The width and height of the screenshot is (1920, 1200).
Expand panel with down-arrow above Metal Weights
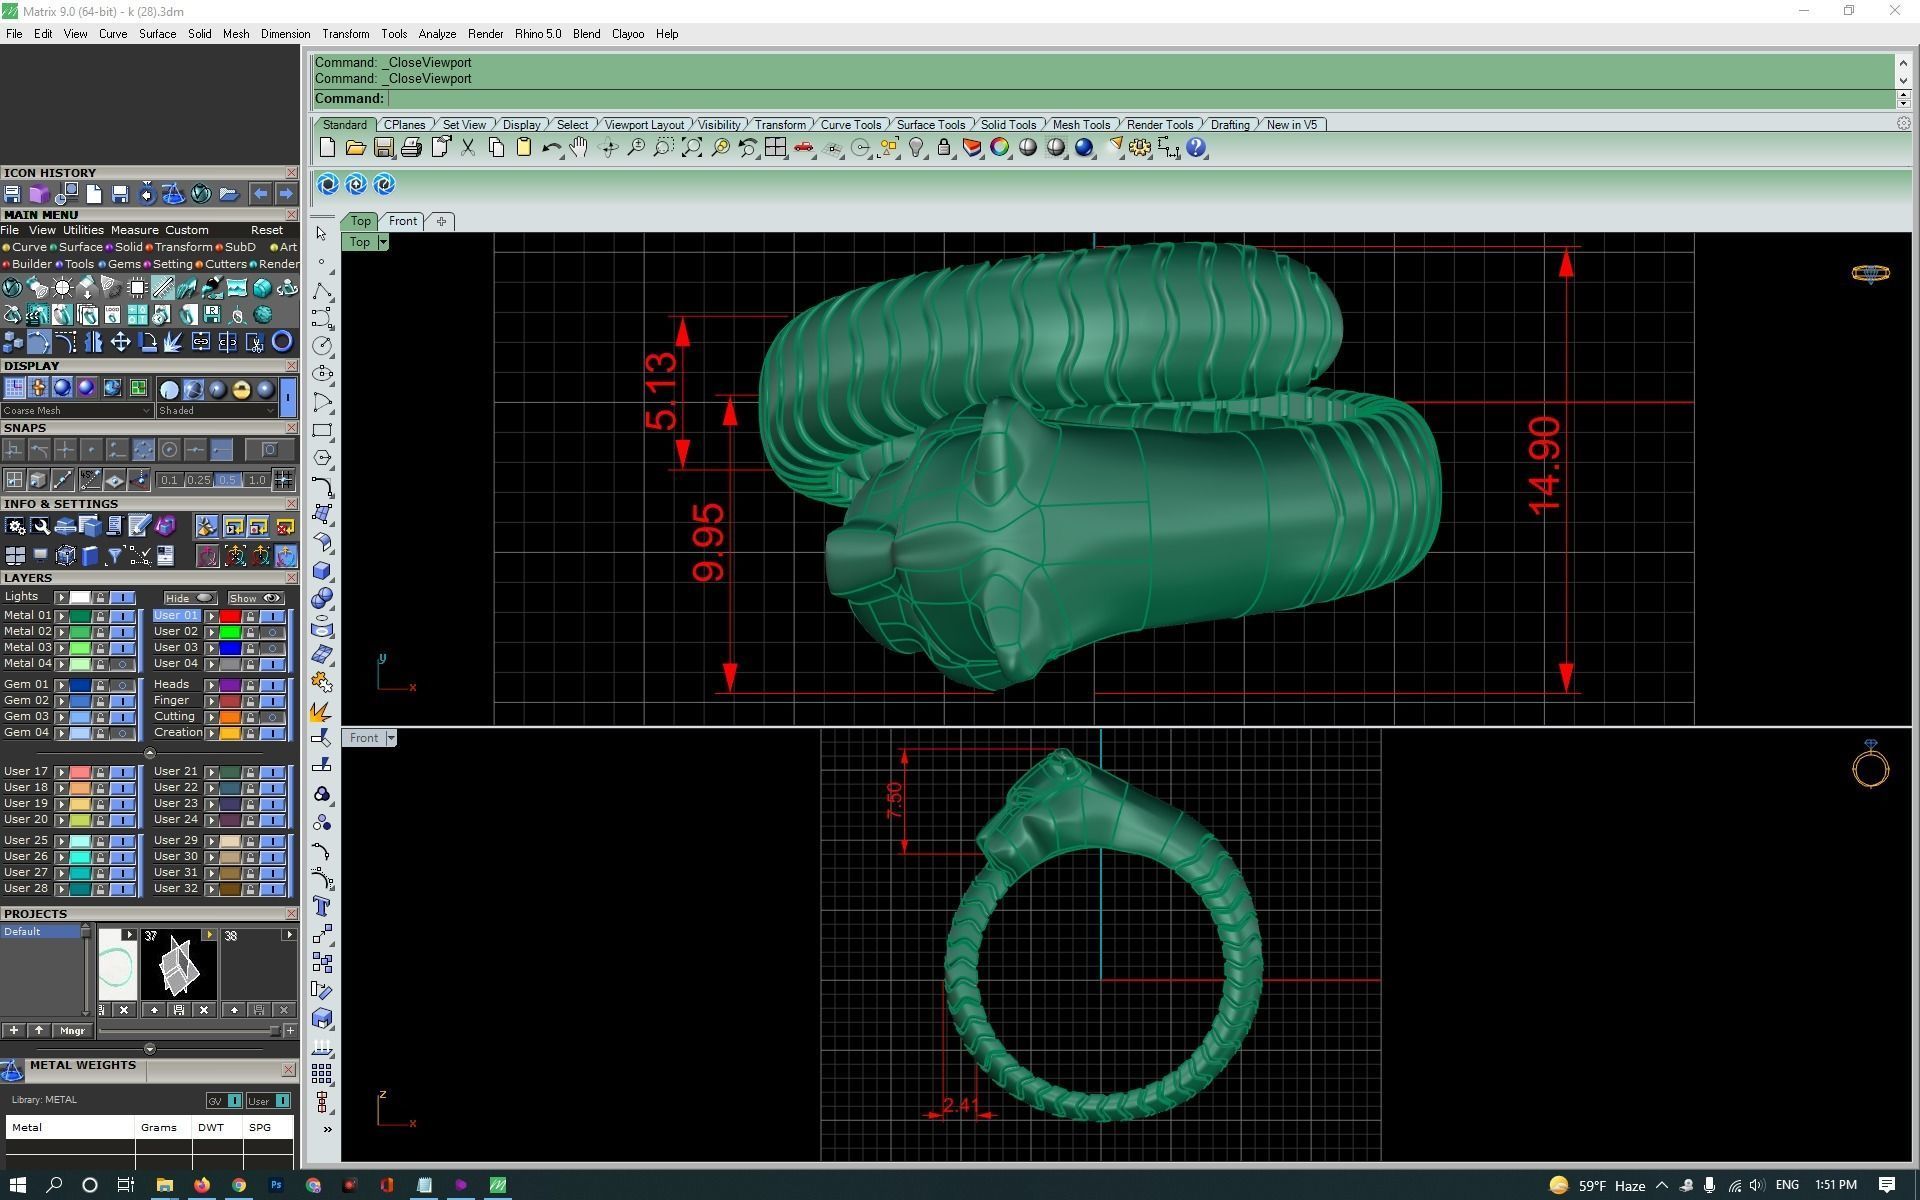(150, 1049)
